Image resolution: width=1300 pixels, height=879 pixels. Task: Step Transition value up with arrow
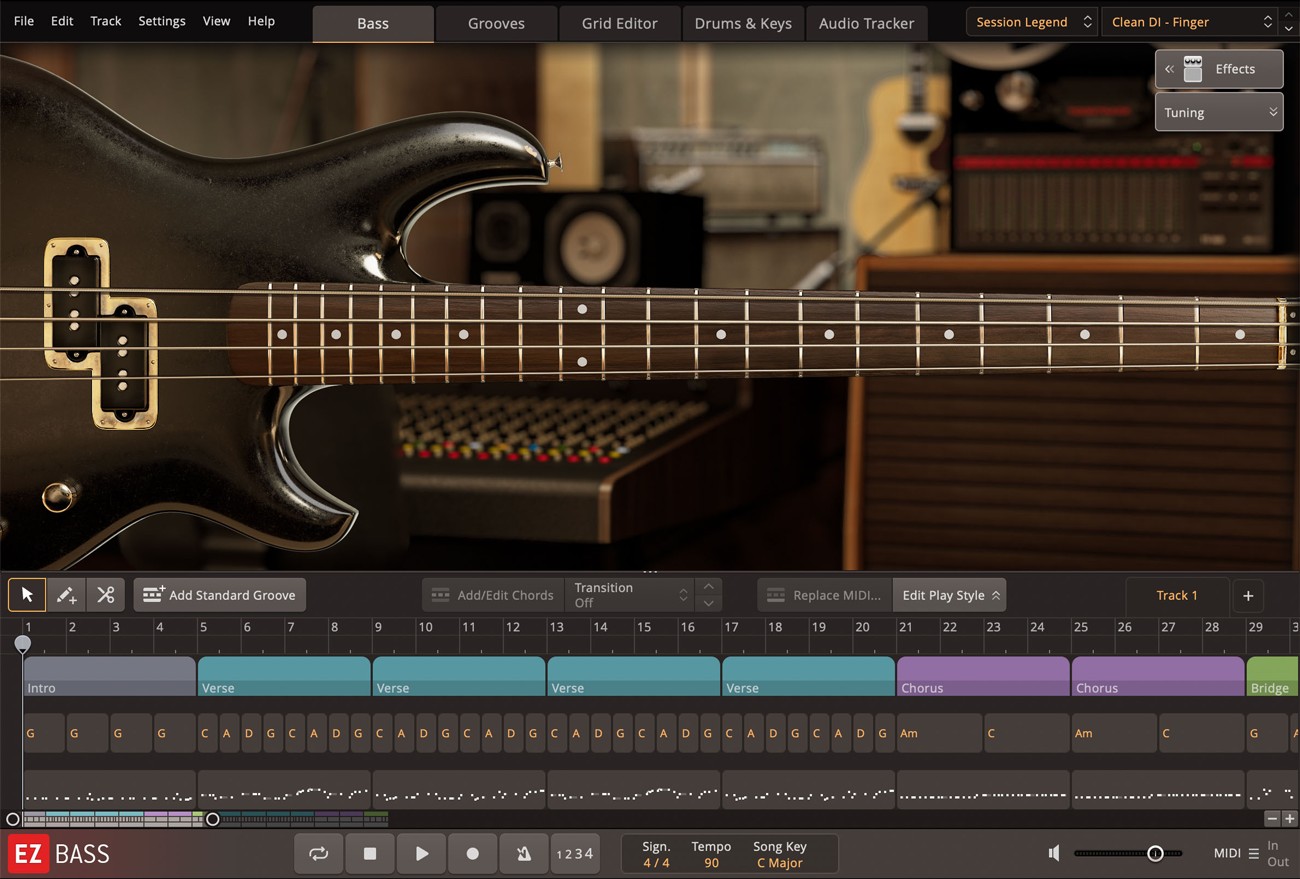pos(708,586)
